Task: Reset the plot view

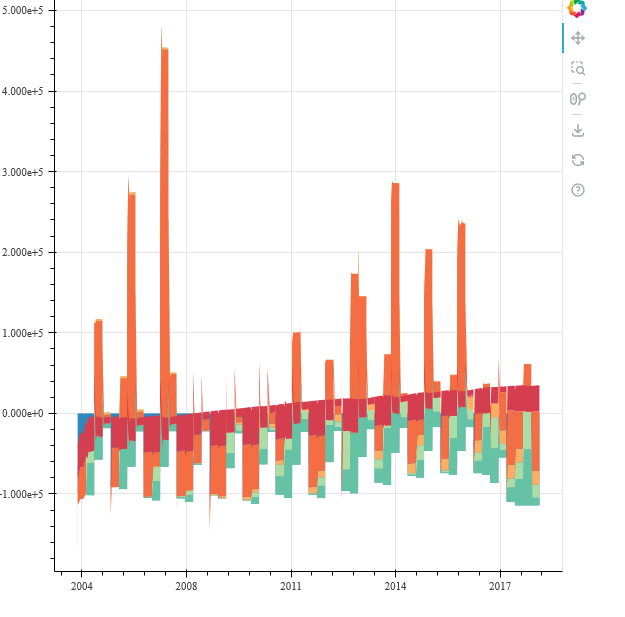Action: 578,160
